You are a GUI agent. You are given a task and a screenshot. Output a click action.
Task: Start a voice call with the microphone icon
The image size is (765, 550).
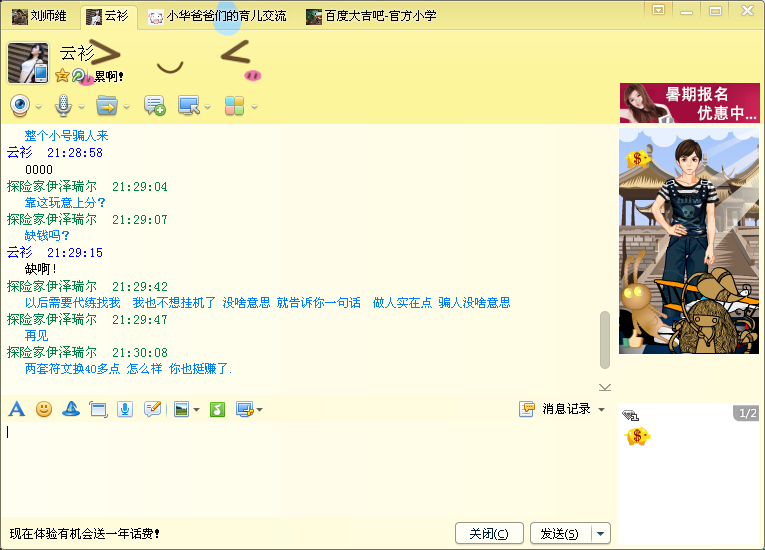(x=63, y=105)
